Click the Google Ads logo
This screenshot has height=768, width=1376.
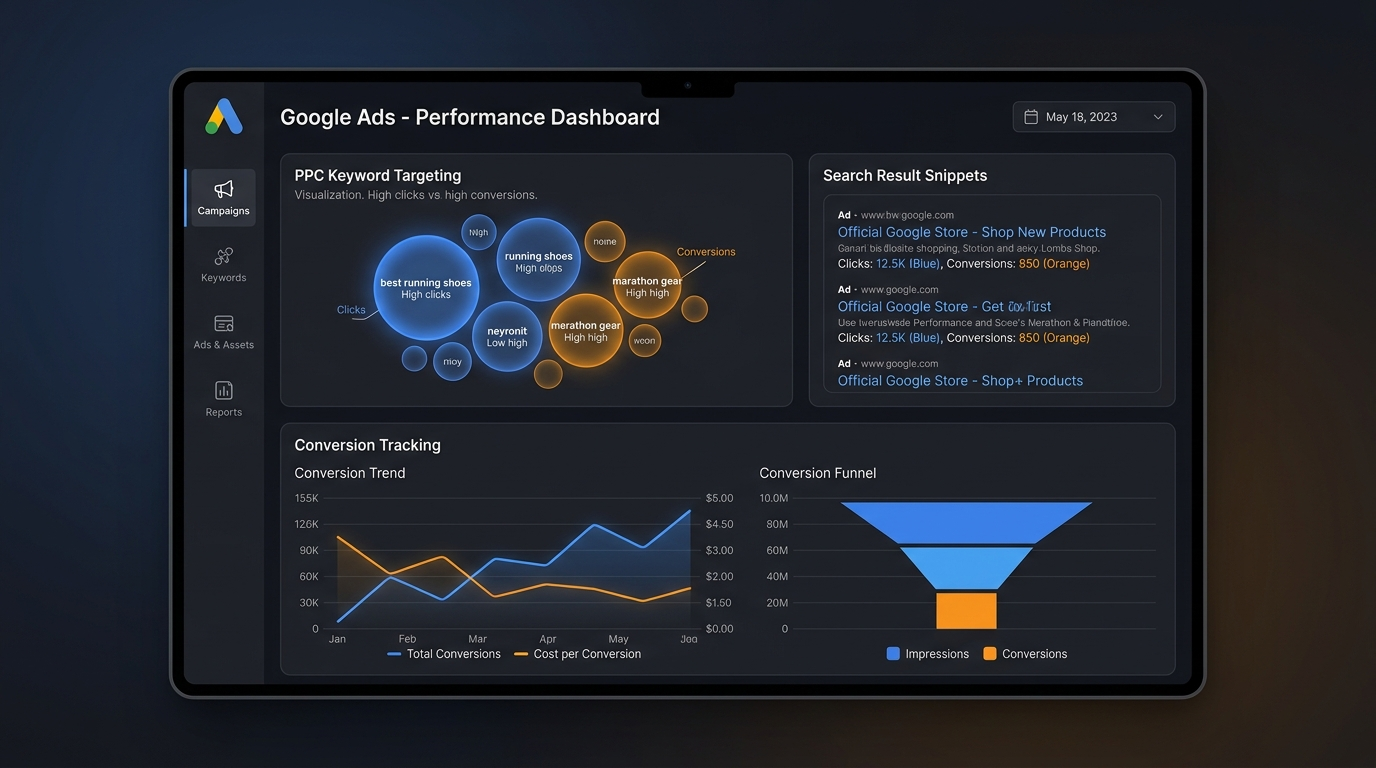pos(224,117)
